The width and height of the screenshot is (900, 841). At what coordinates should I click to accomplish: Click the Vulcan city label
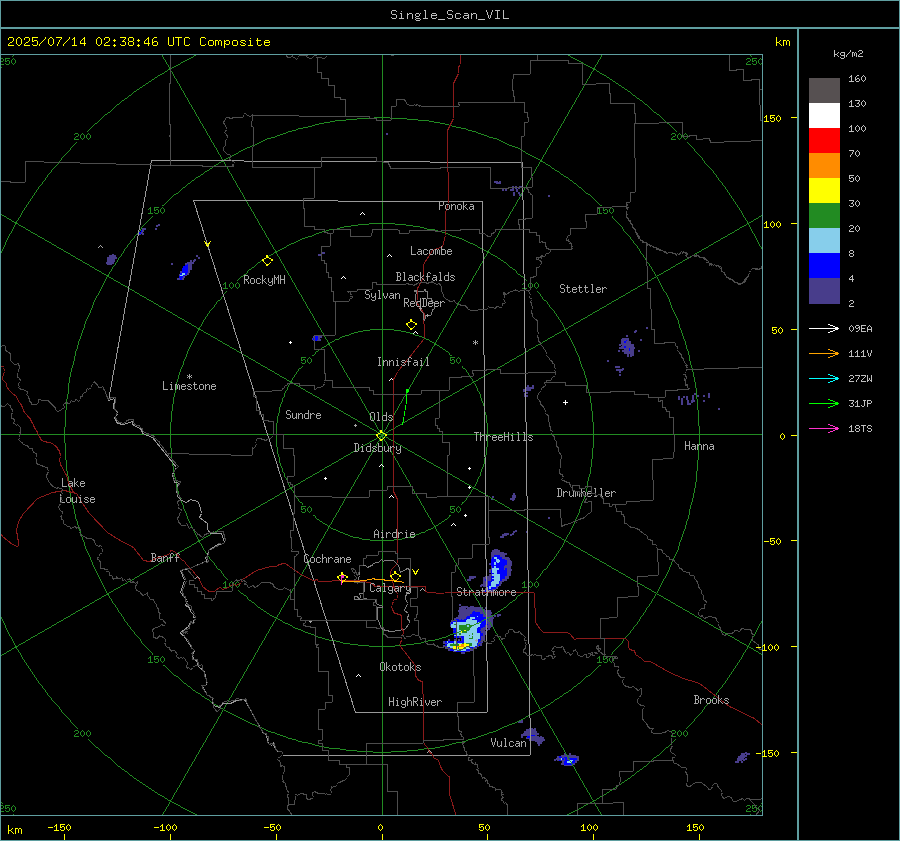point(509,743)
